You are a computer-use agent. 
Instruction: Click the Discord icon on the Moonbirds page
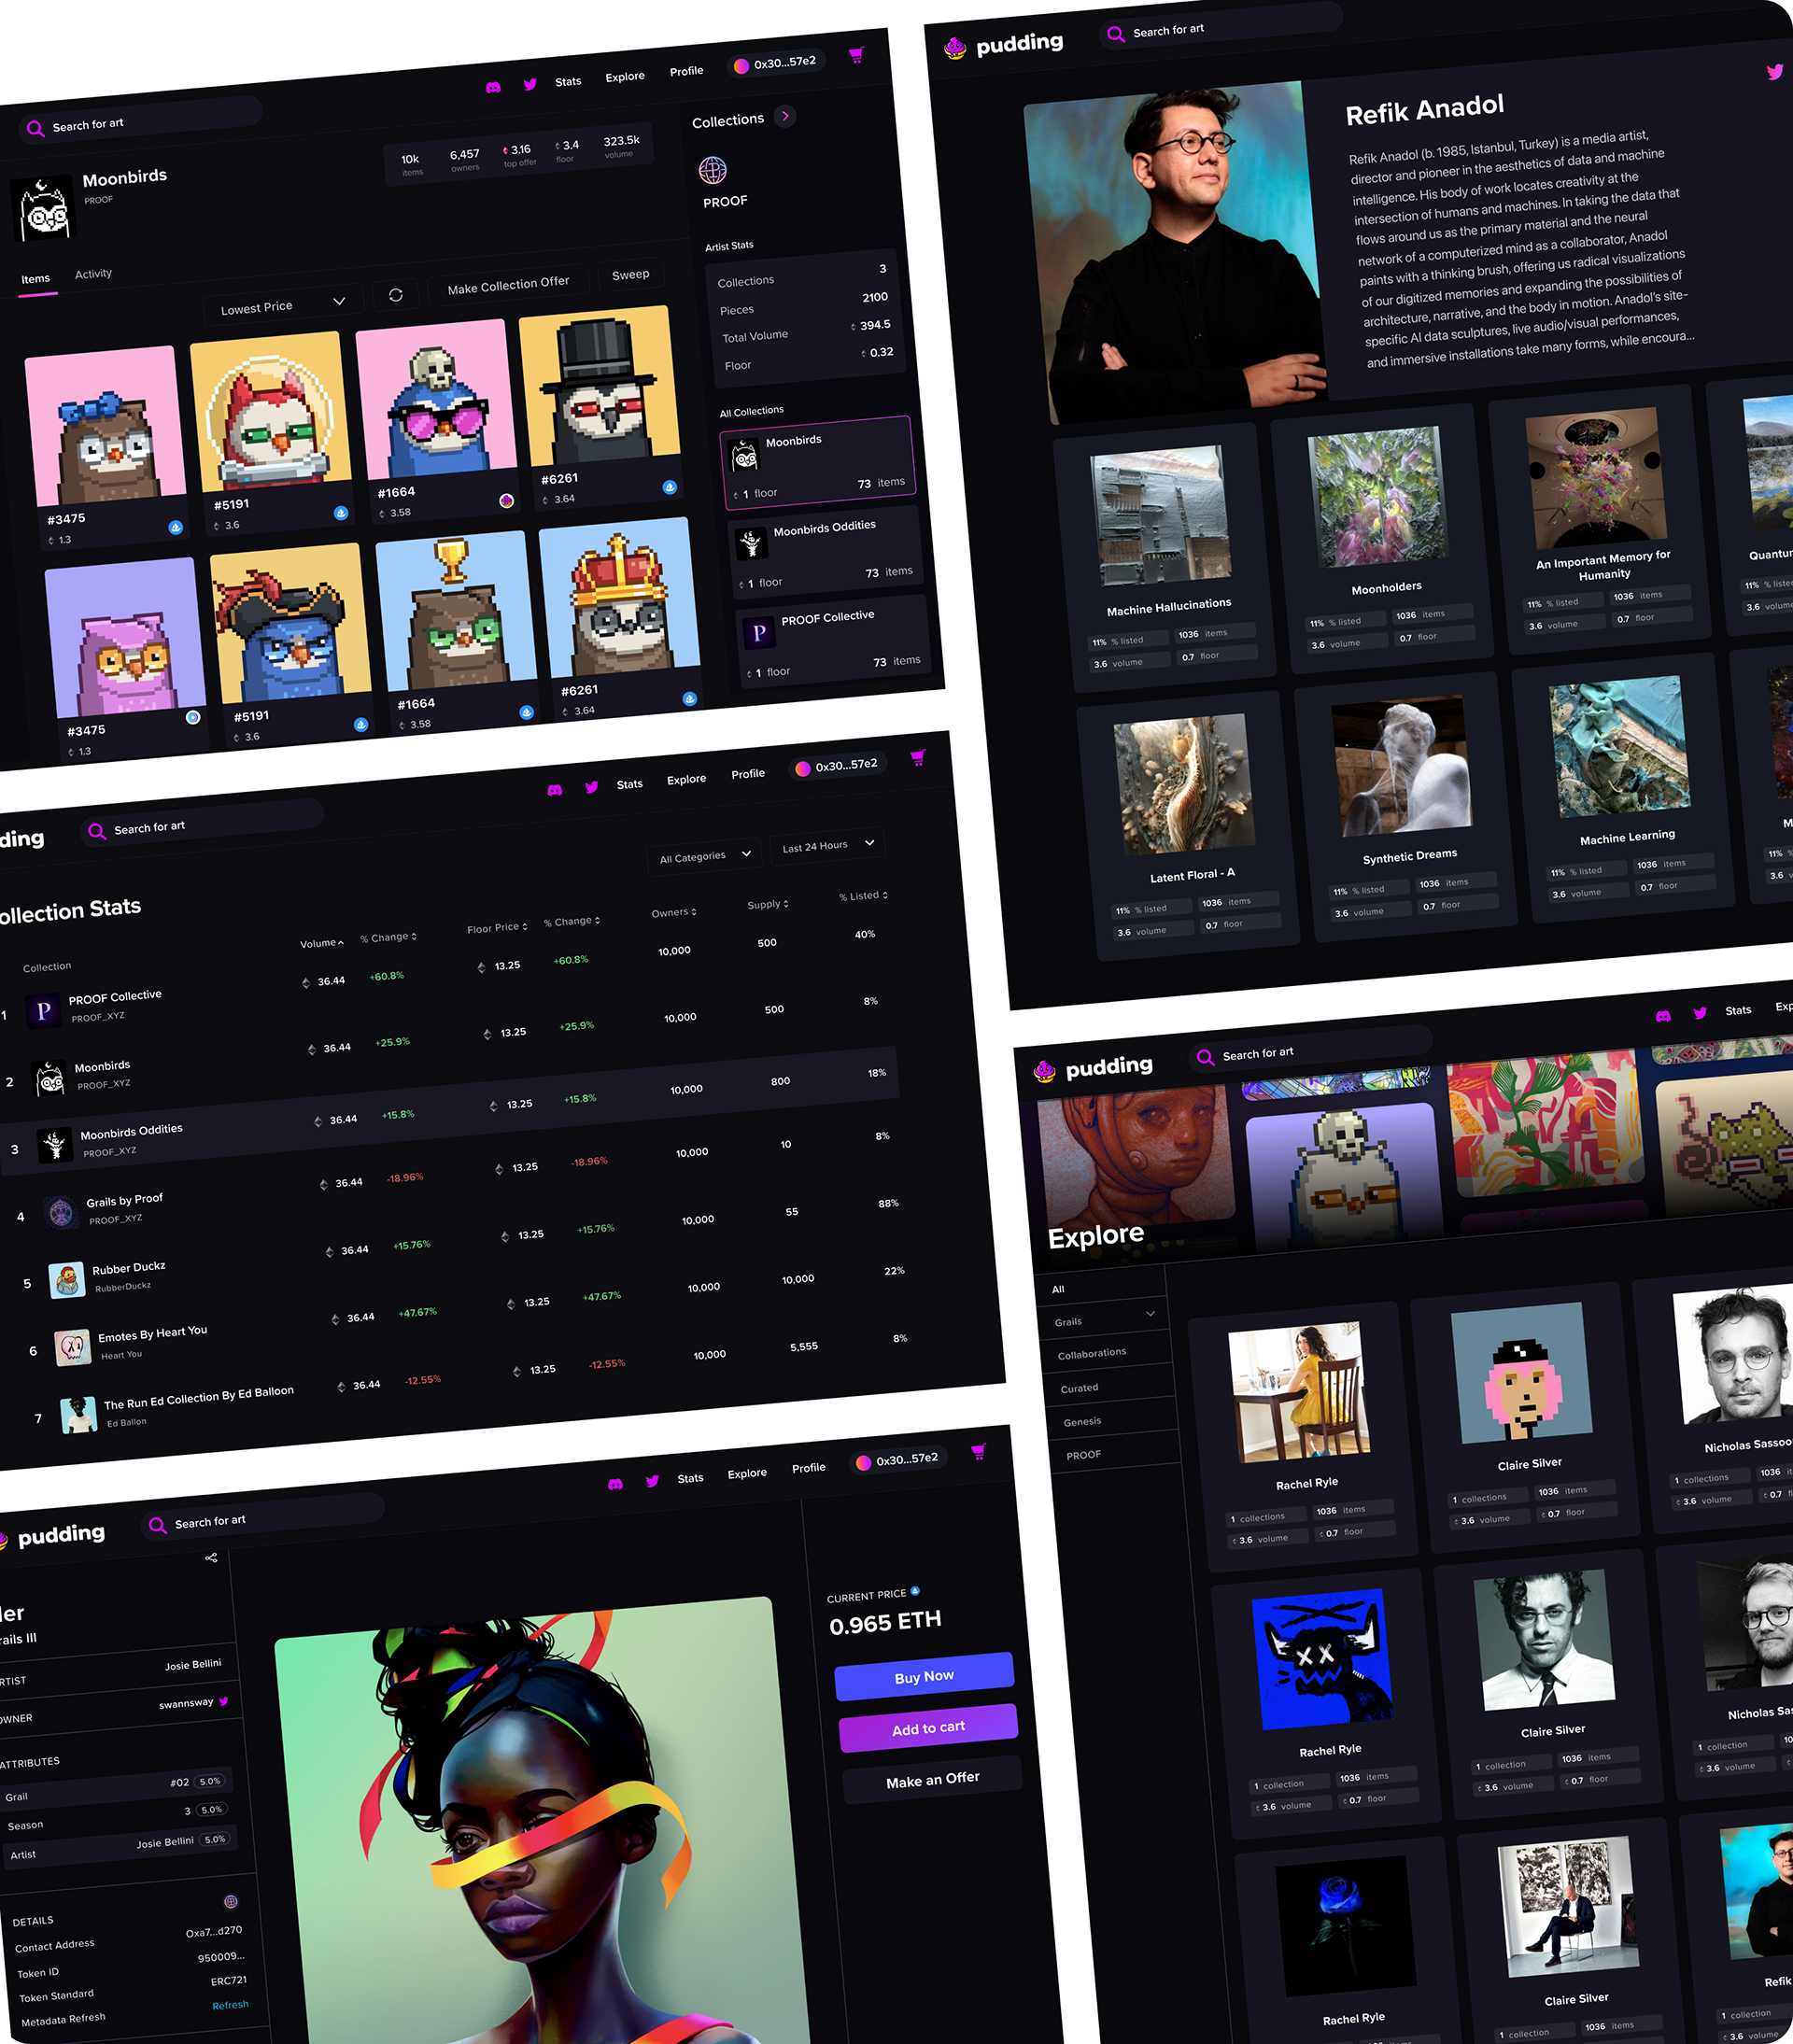click(x=493, y=88)
